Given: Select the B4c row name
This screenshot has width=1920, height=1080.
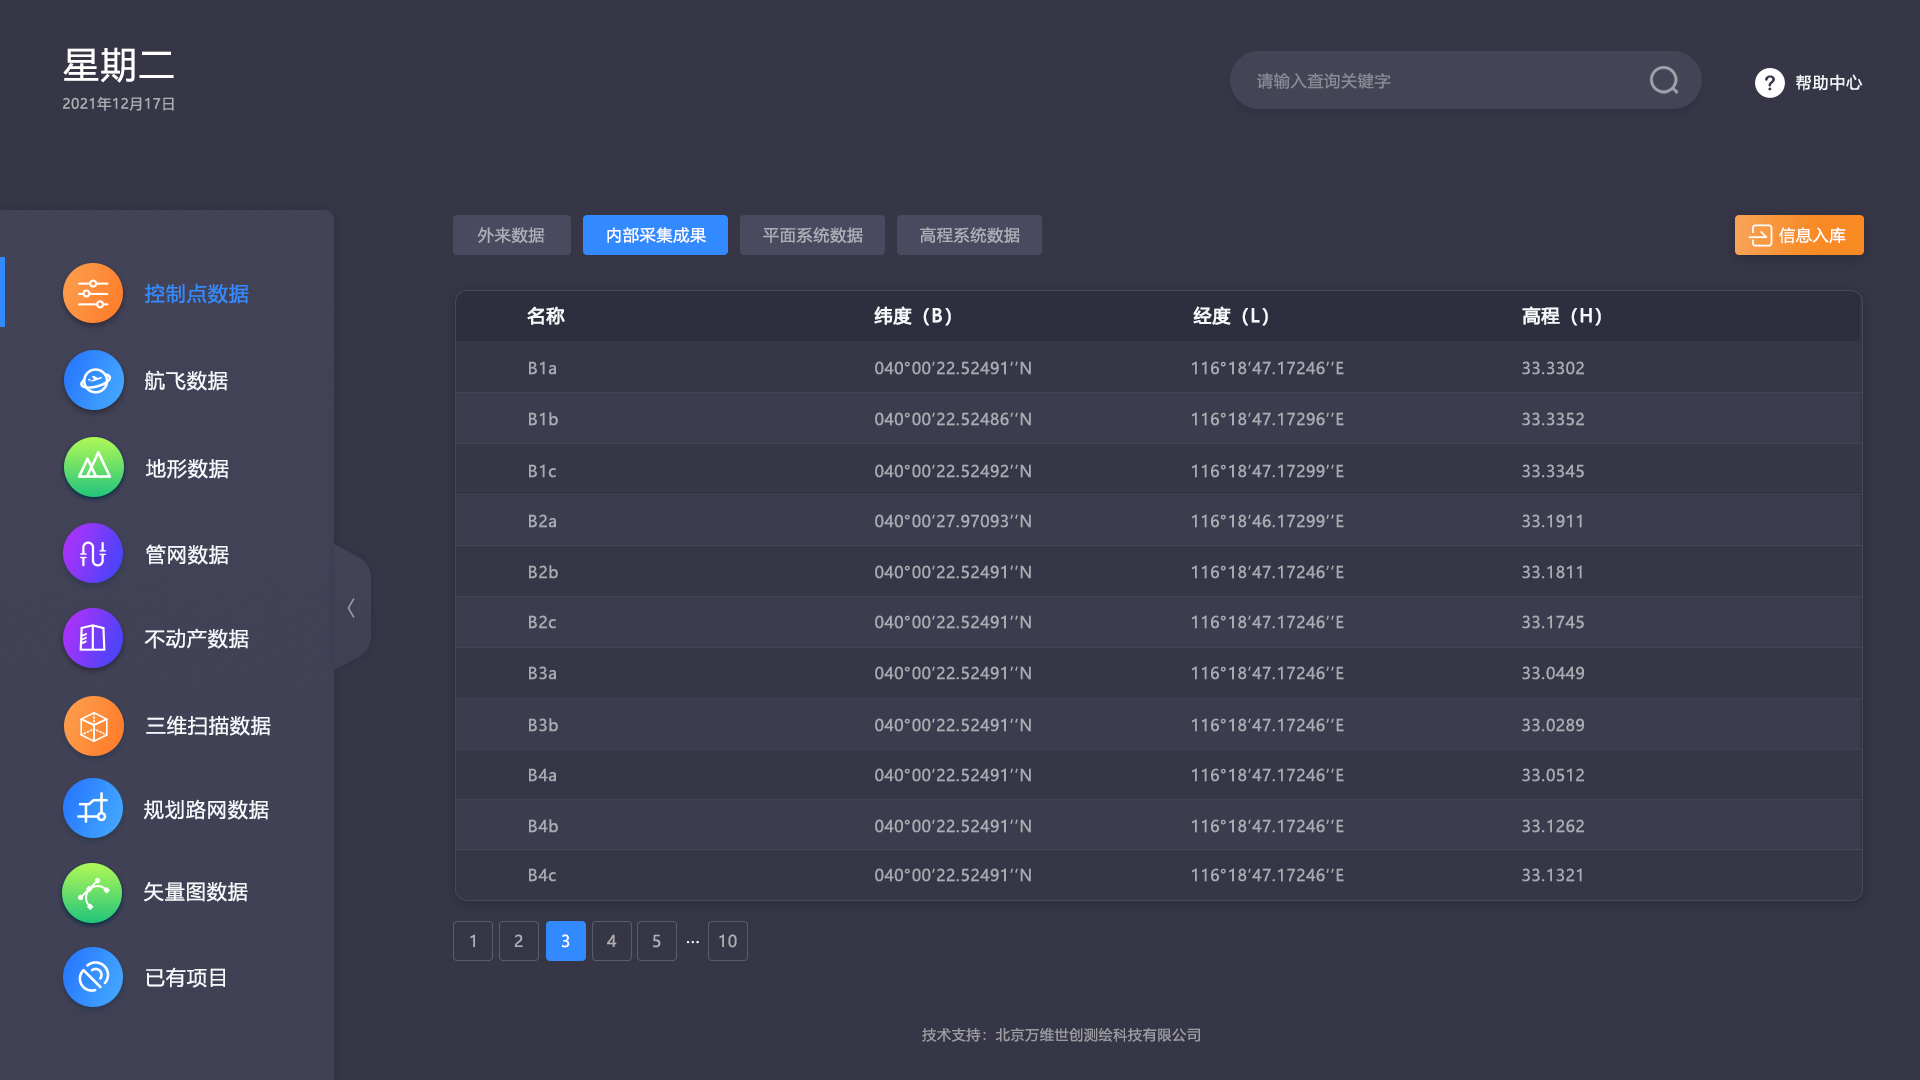Looking at the screenshot, I should click(542, 875).
